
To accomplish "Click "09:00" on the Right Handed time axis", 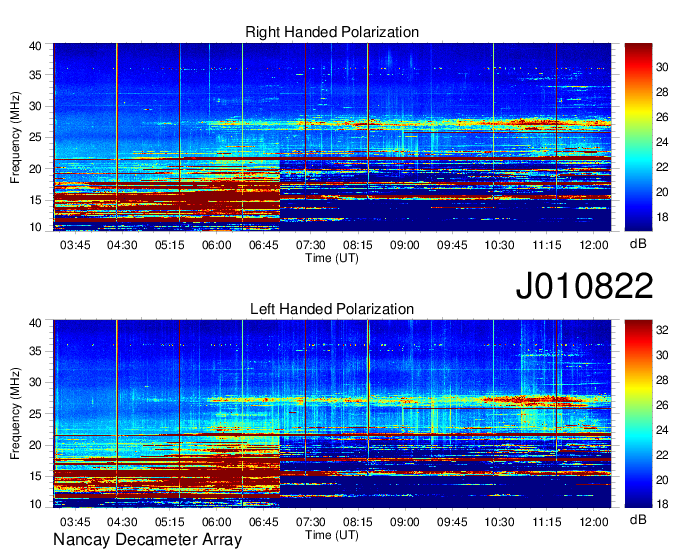I will tap(405, 245).
